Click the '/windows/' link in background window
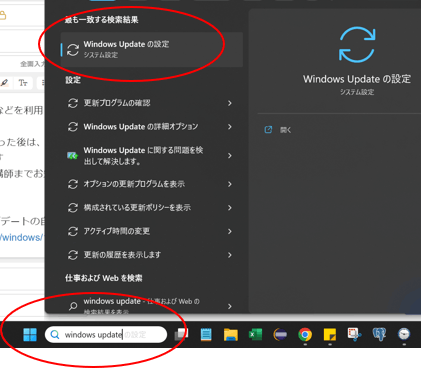This screenshot has width=421, height=375. click(x=22, y=237)
